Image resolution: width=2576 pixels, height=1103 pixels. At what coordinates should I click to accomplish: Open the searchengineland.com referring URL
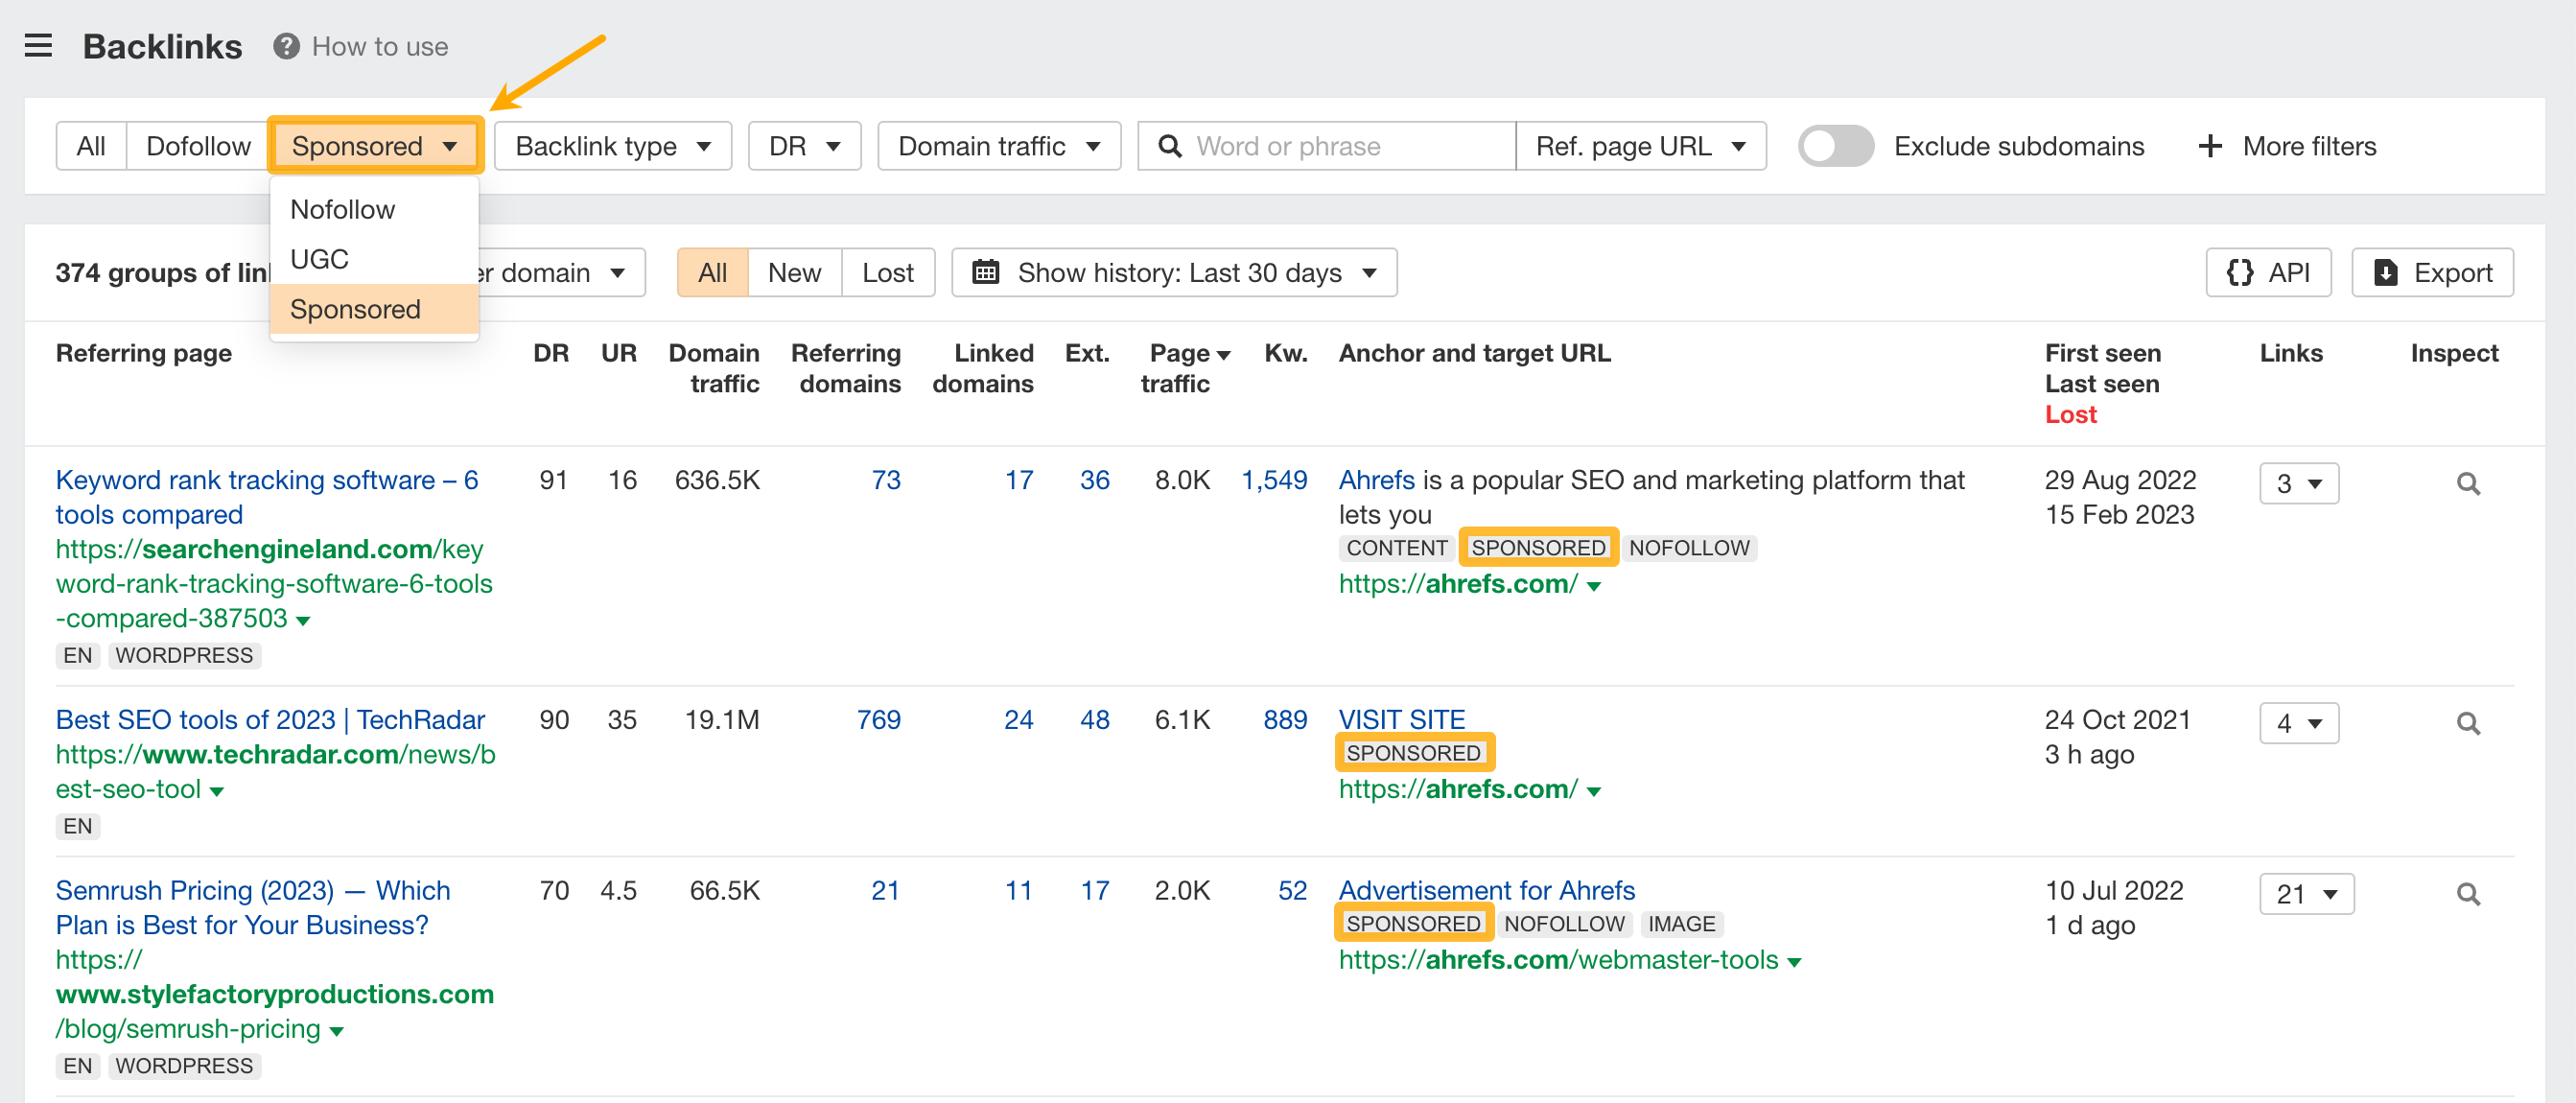[x=274, y=584]
